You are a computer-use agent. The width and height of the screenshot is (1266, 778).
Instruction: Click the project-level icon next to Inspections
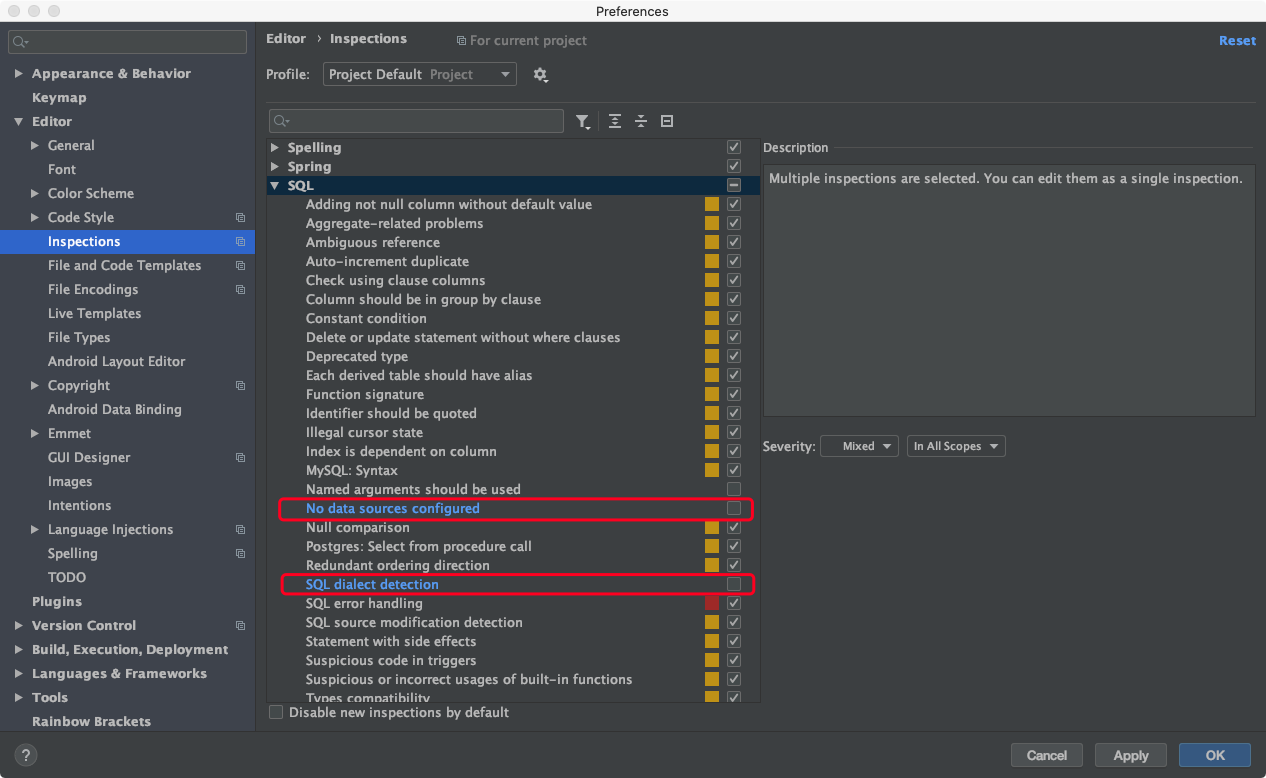[240, 242]
